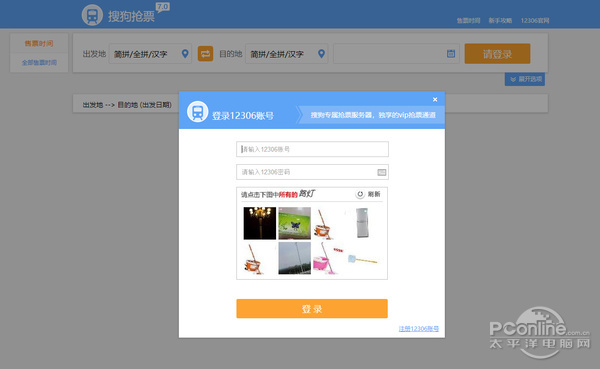The image size is (600, 369).
Task: Close the 12306 login dialog
Action: (x=435, y=100)
